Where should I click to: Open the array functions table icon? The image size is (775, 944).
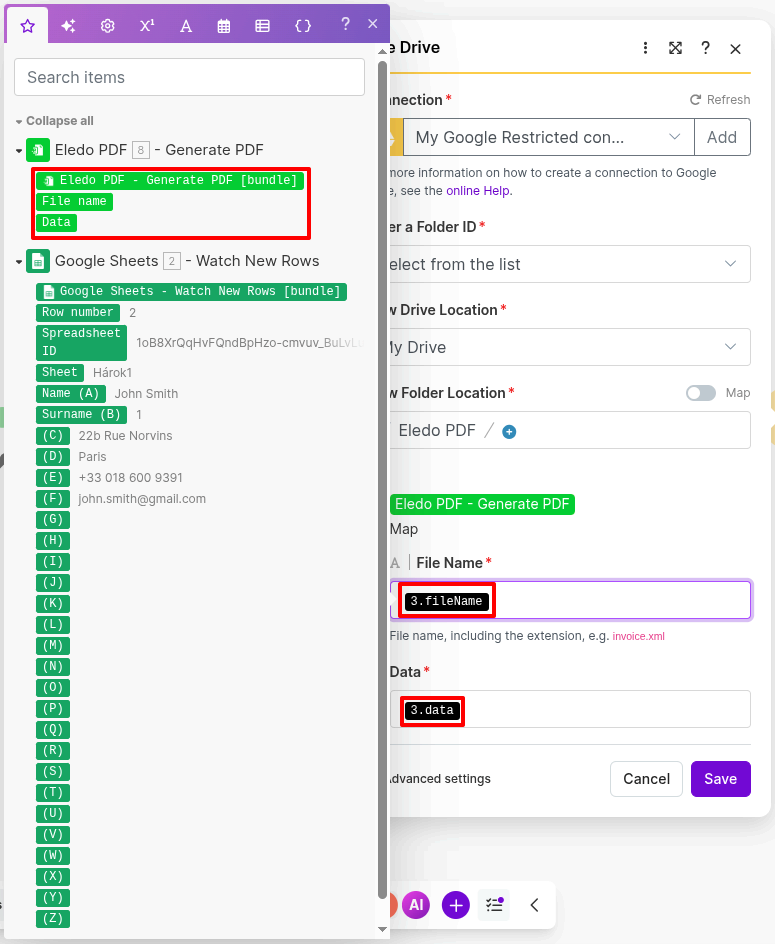tap(263, 25)
